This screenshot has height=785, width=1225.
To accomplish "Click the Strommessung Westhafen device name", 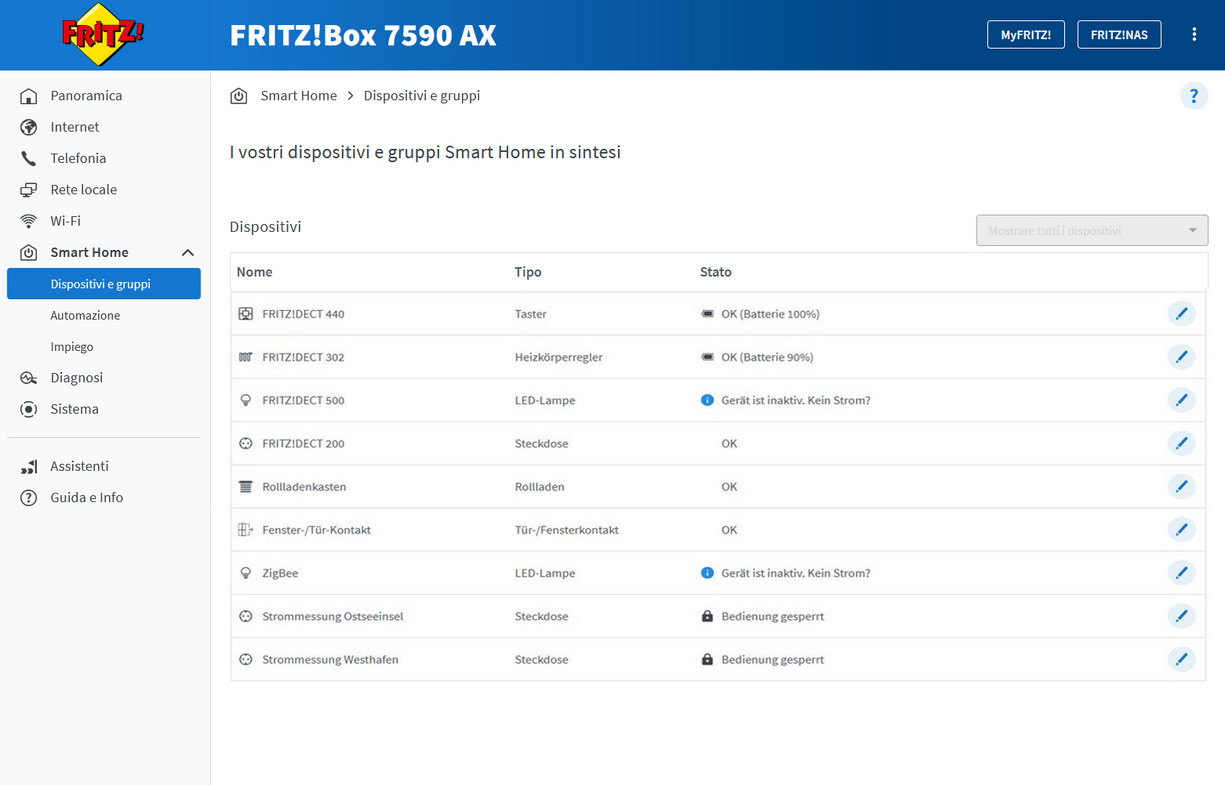I will 330,660.
